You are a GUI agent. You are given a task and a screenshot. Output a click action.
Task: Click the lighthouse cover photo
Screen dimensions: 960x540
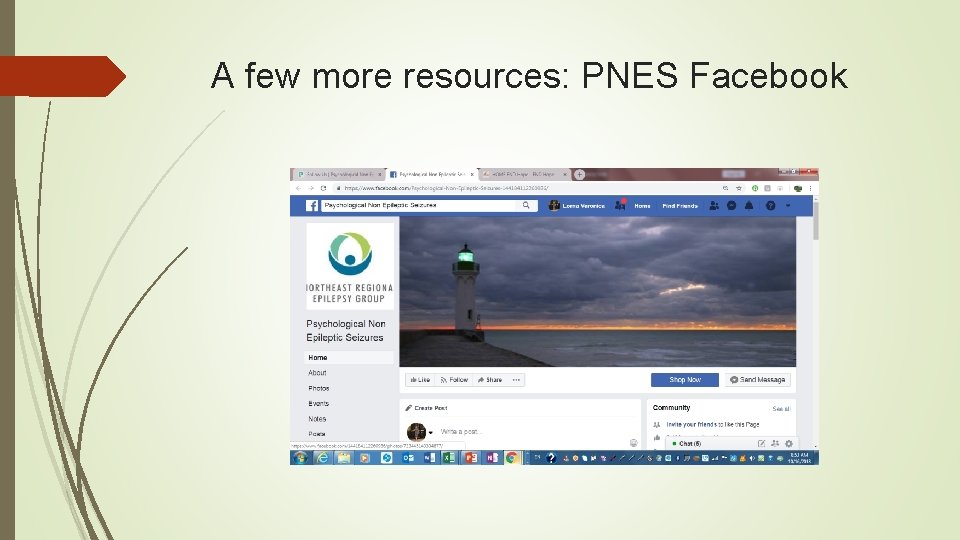tap(598, 291)
